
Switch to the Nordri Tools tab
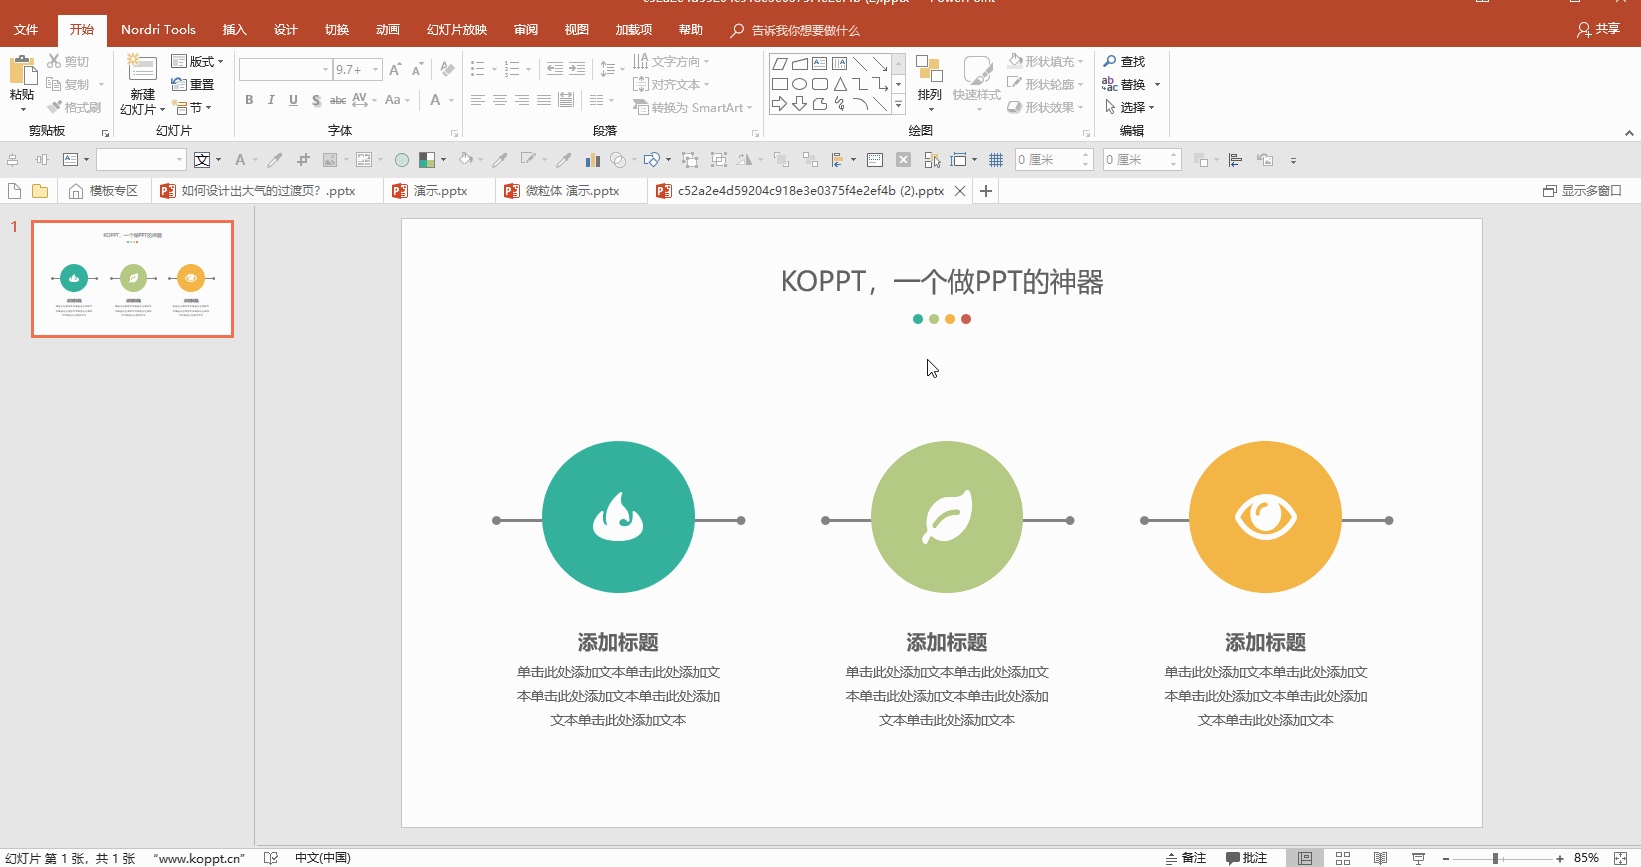[158, 30]
